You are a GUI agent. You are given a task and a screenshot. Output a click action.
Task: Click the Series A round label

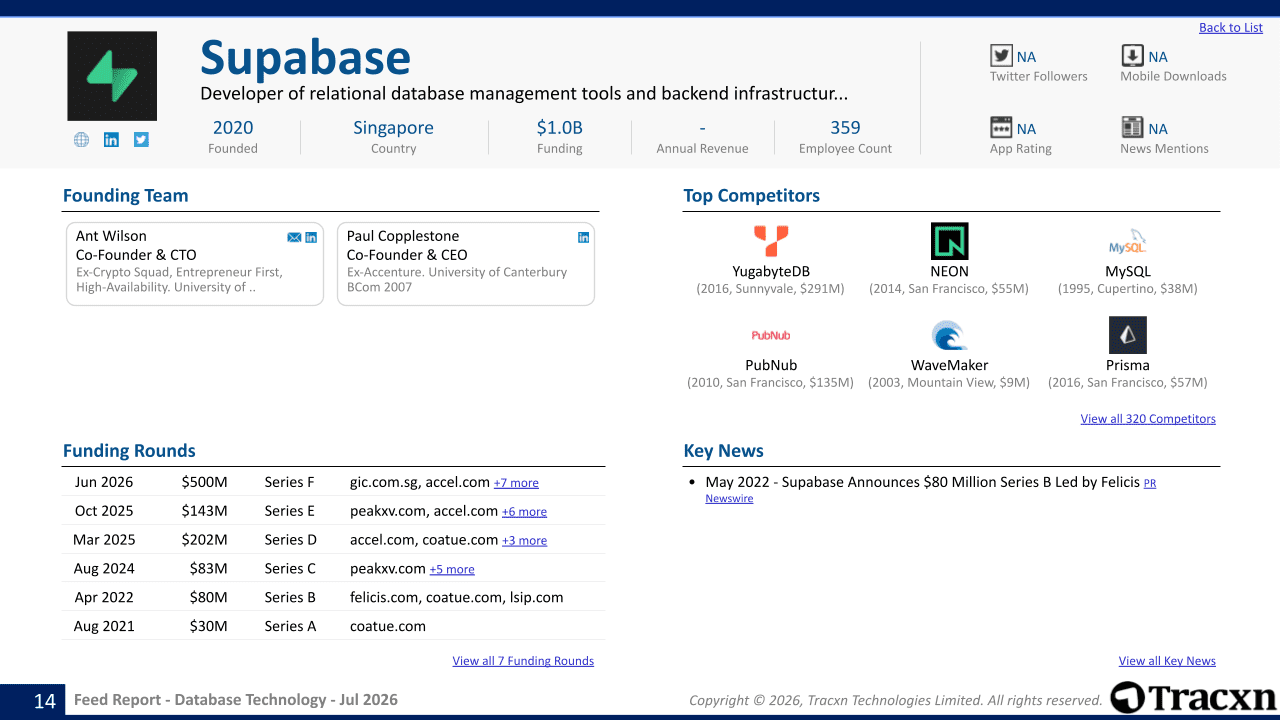click(x=290, y=626)
